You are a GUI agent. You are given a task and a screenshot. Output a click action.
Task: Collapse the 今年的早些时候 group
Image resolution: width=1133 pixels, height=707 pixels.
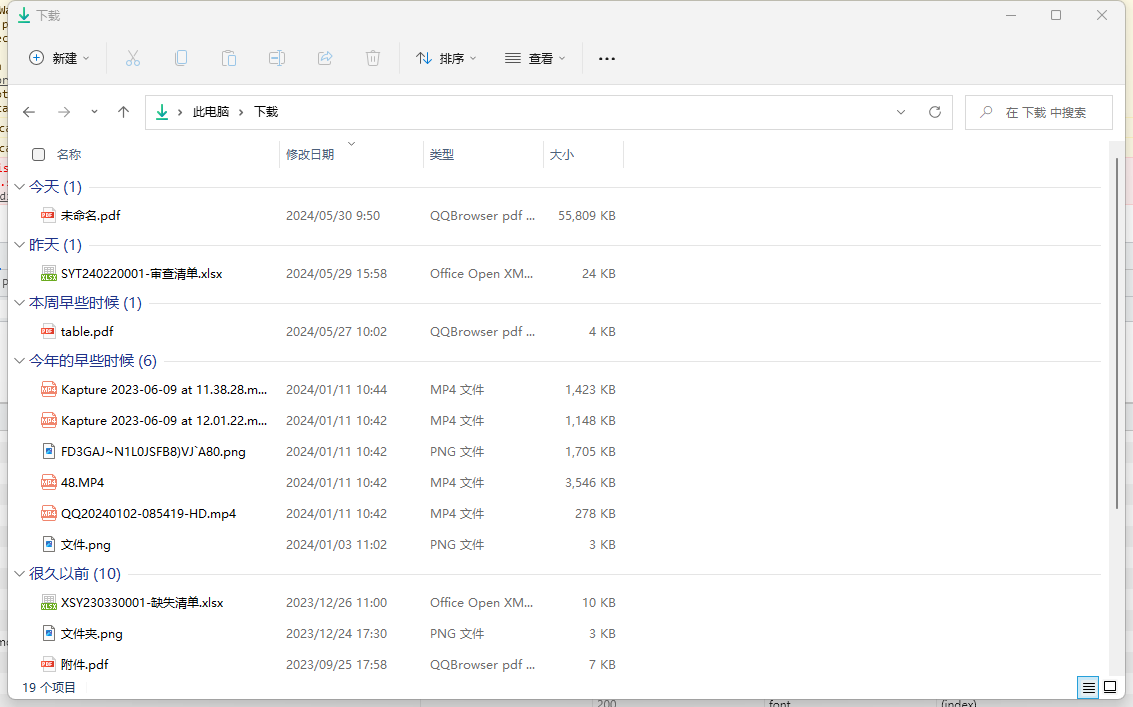[x=20, y=361]
